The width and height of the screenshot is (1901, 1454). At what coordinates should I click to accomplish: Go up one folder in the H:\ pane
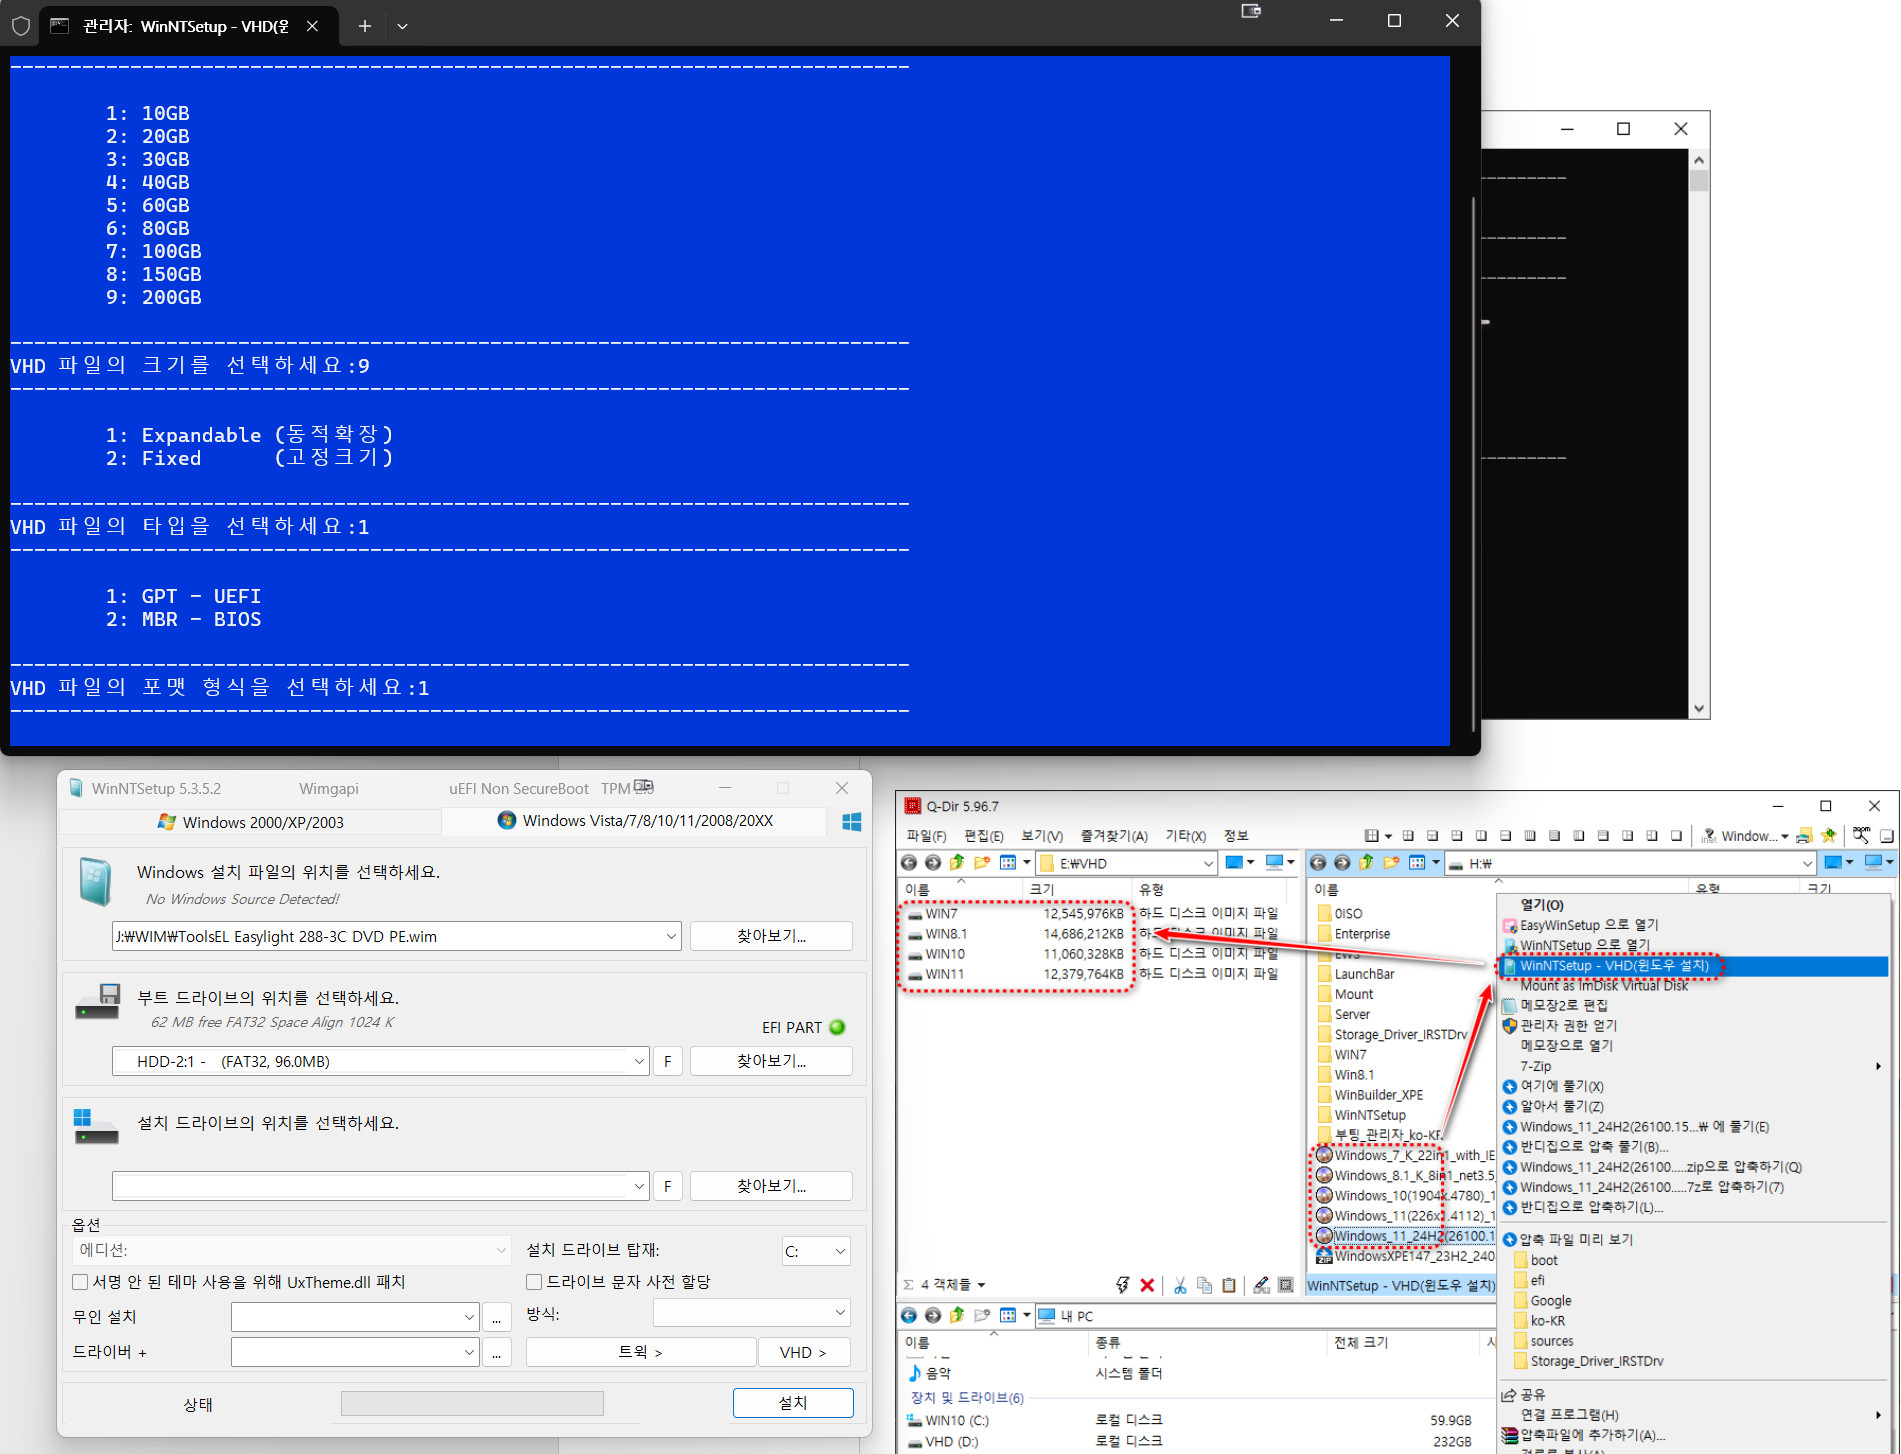tap(1366, 863)
